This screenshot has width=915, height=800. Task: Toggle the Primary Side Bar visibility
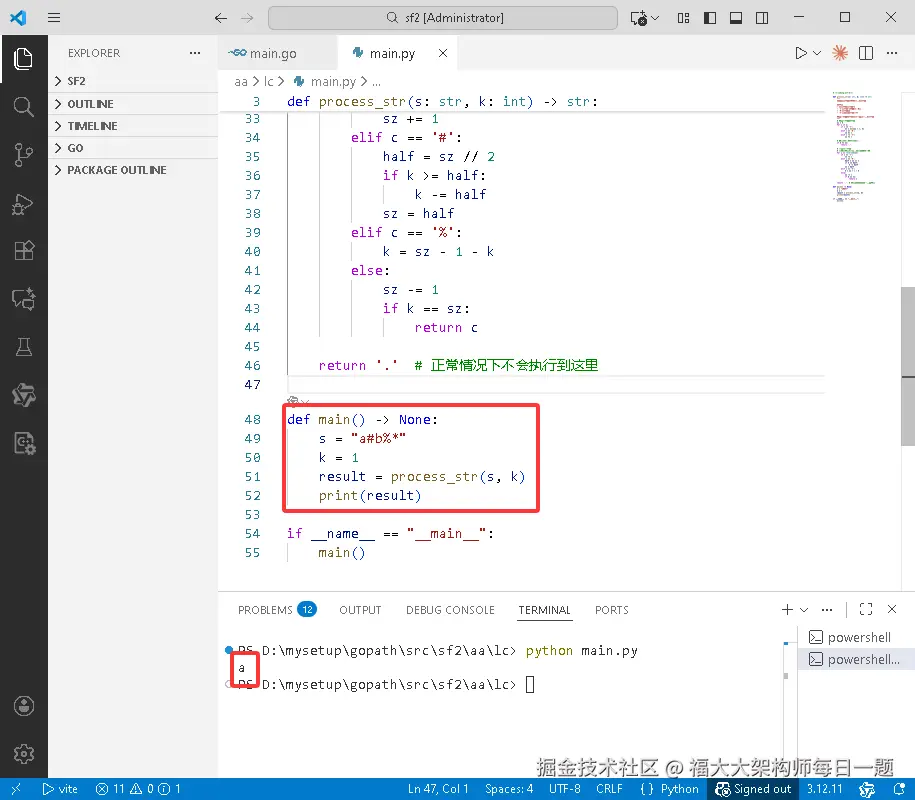pos(710,18)
